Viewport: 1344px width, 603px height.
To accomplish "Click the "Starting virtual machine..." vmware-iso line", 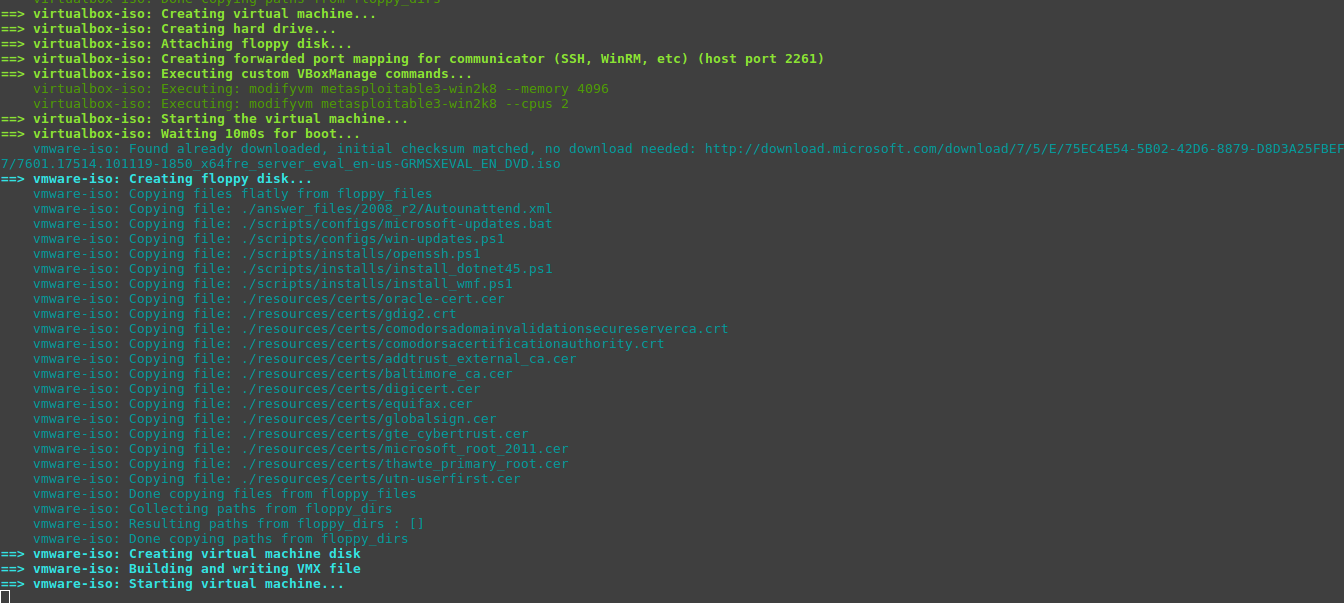I will point(236,584).
